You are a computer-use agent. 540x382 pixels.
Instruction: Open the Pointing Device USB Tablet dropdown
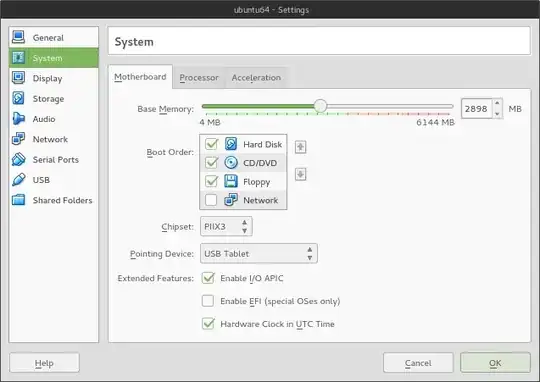(x=259, y=254)
